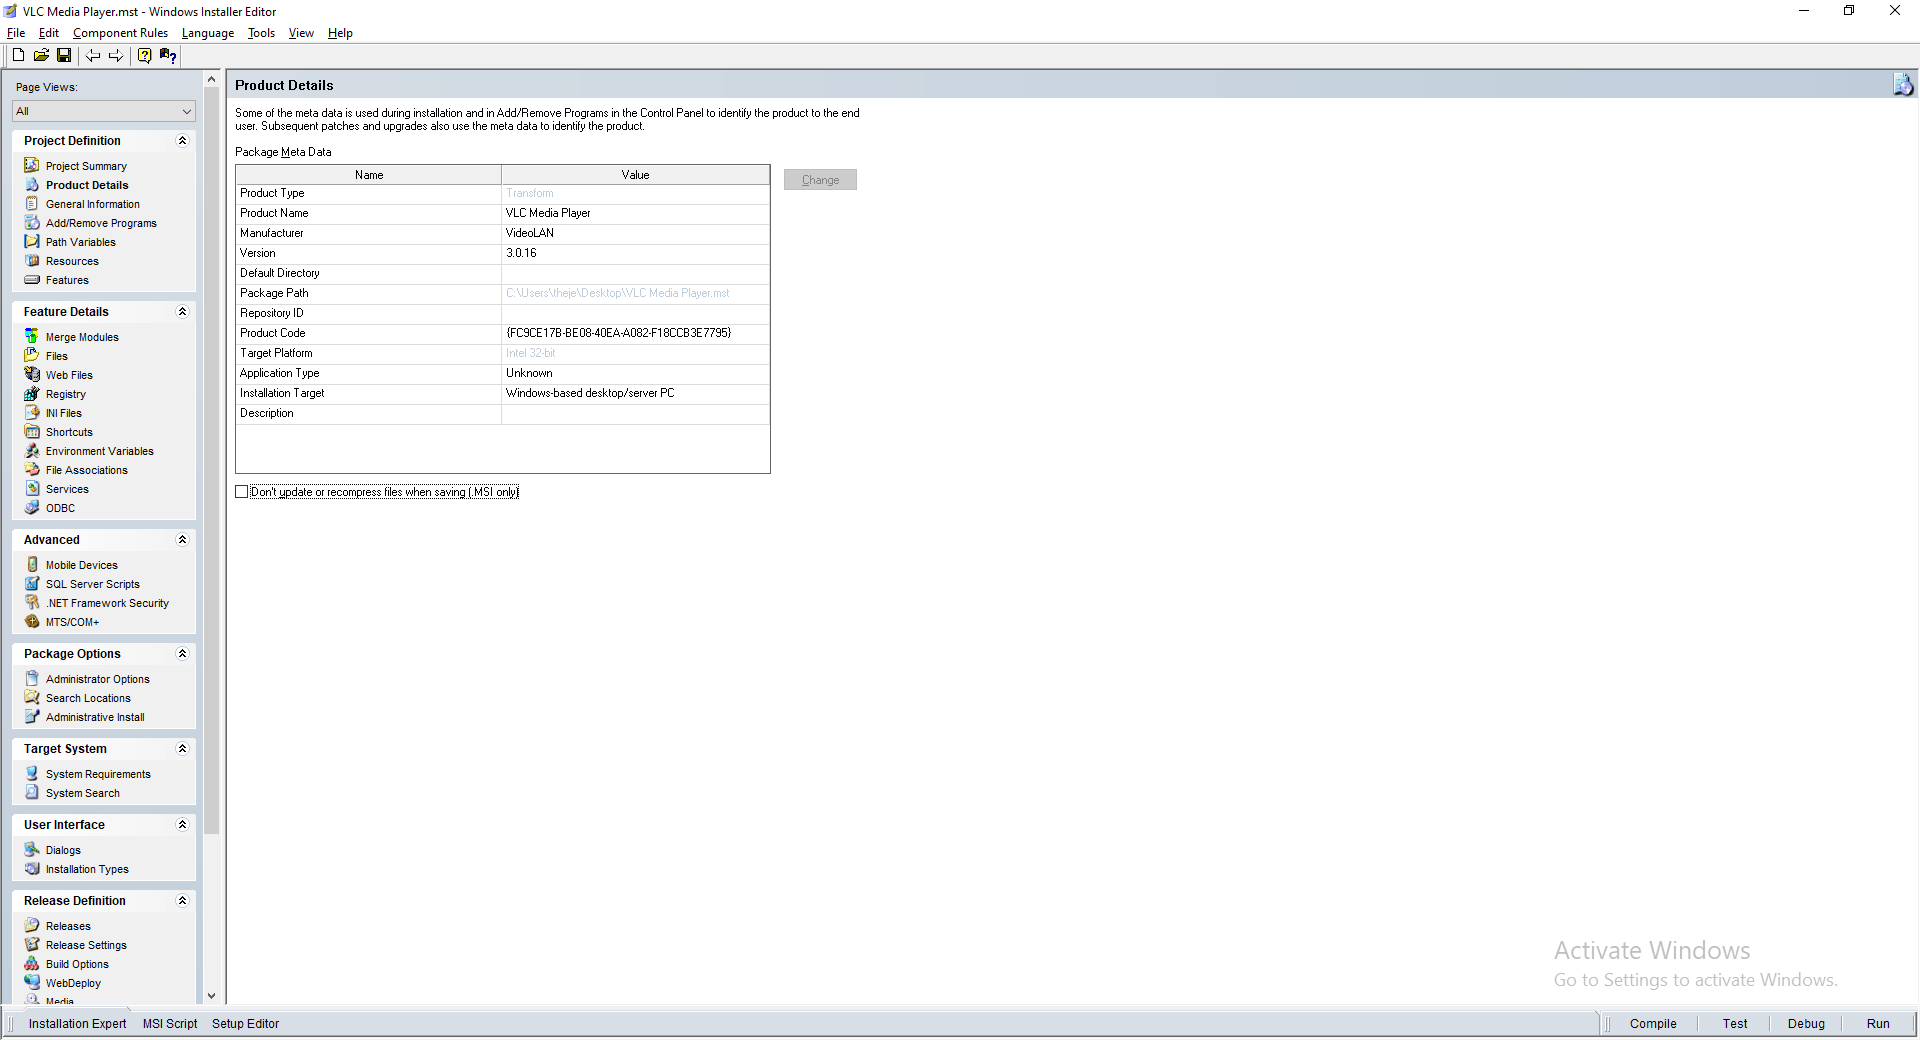Collapse the Project Definition section
The width and height of the screenshot is (1920, 1040).
point(182,141)
